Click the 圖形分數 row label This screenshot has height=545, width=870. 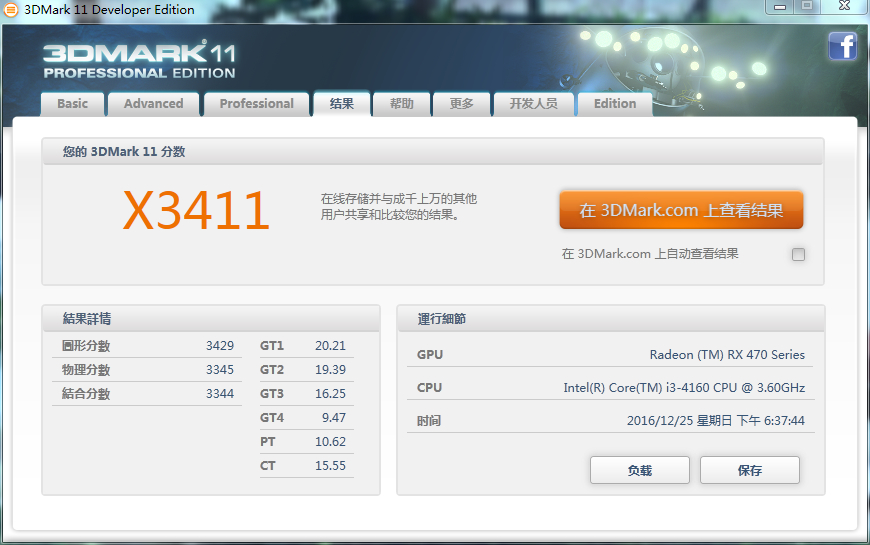(86, 346)
